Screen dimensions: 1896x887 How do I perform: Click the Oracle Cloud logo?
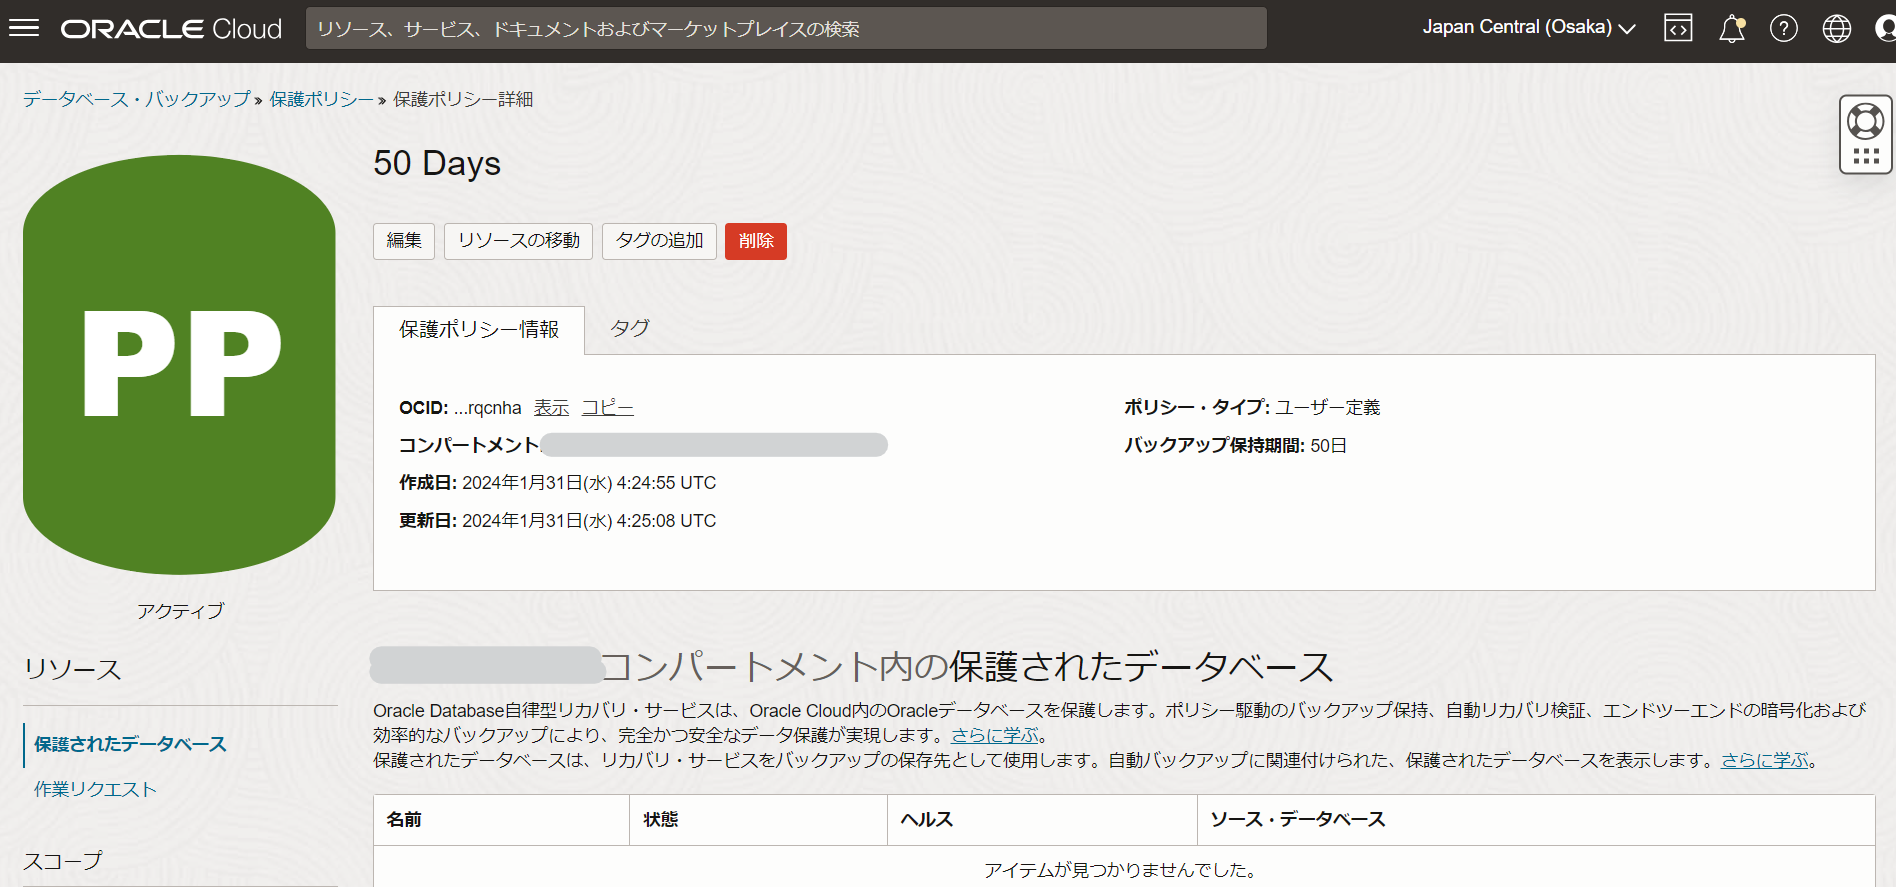point(171,29)
